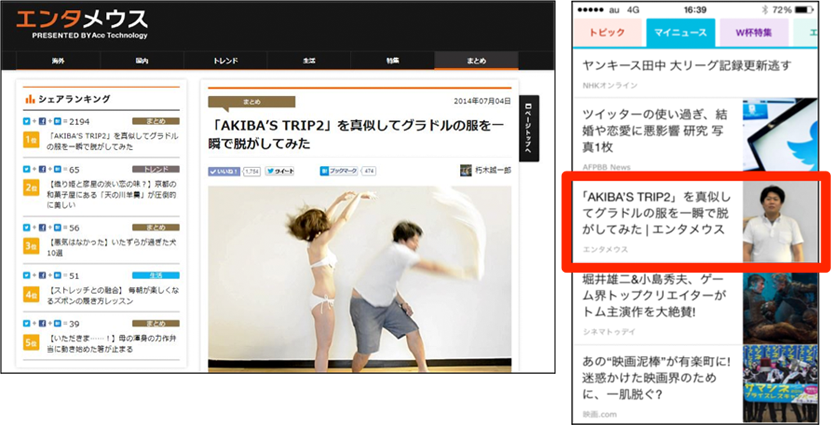Click the phone battery icon in the status bar

pyautogui.click(x=804, y=10)
